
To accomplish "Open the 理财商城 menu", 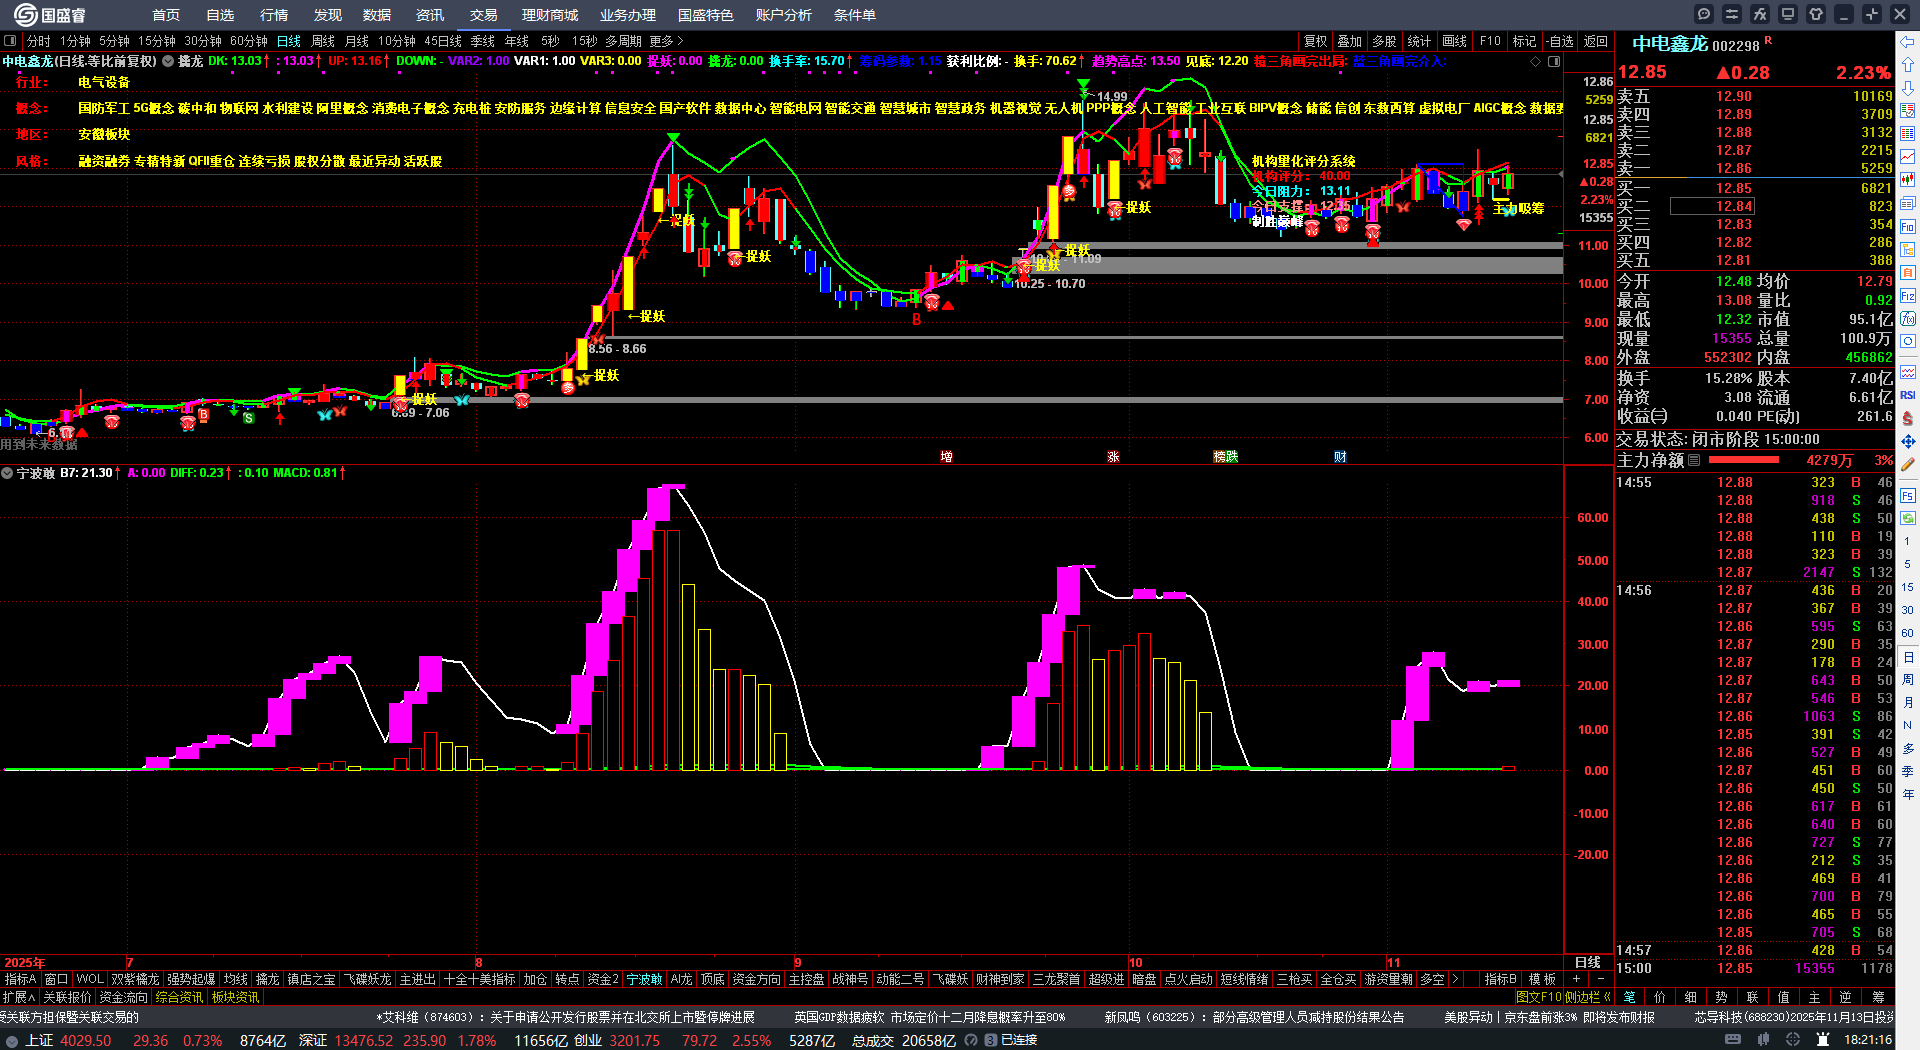I will pyautogui.click(x=550, y=15).
